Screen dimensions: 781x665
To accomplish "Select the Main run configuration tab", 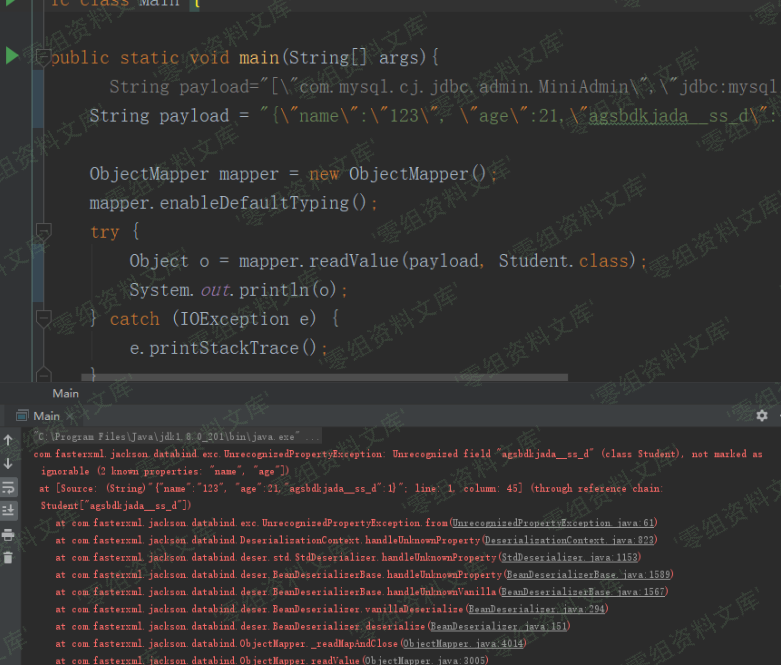I will (x=45, y=415).
